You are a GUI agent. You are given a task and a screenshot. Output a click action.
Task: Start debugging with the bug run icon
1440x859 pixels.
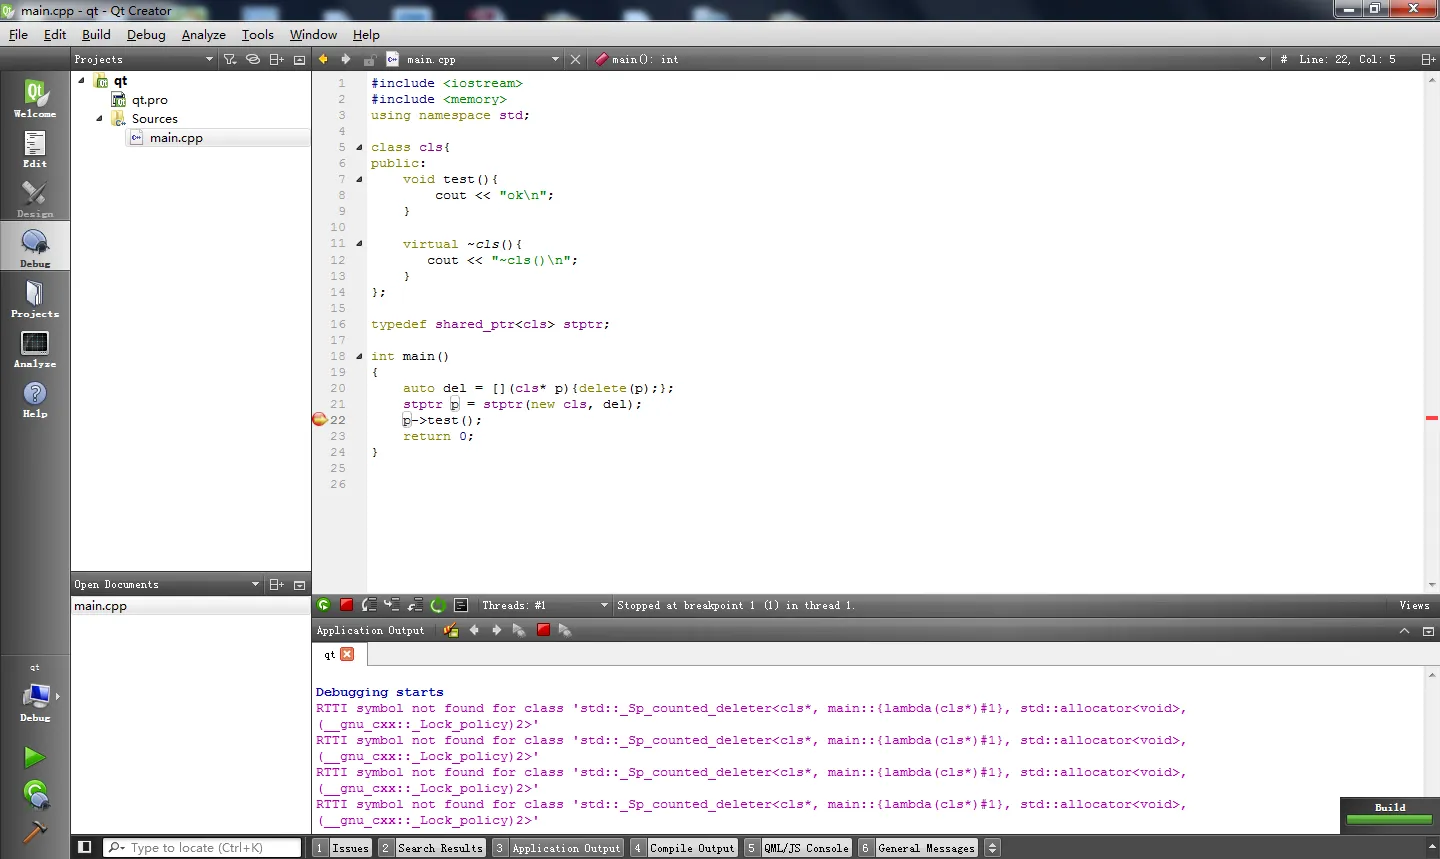(x=35, y=794)
